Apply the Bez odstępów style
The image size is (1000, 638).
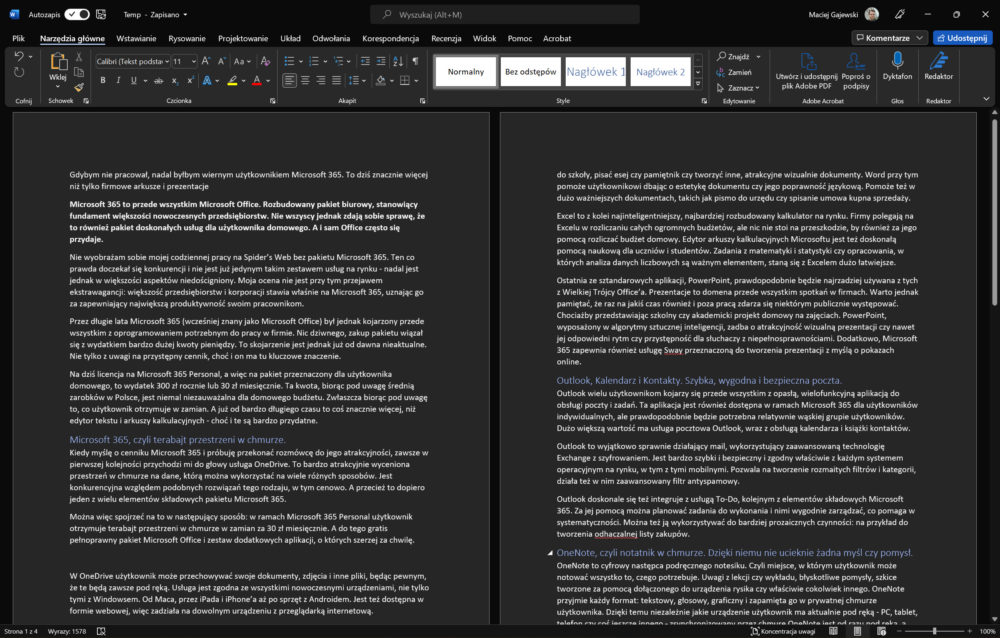click(x=531, y=71)
